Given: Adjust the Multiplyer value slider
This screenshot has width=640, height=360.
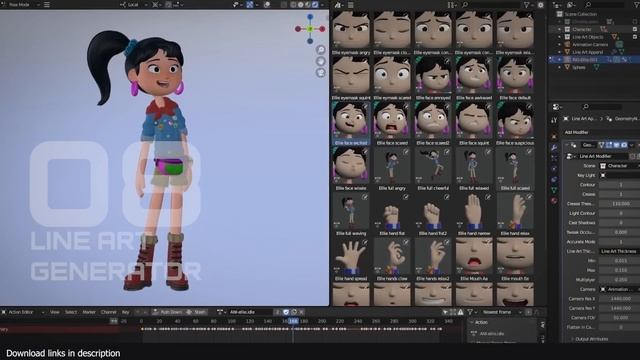Looking at the screenshot, I should (620, 280).
